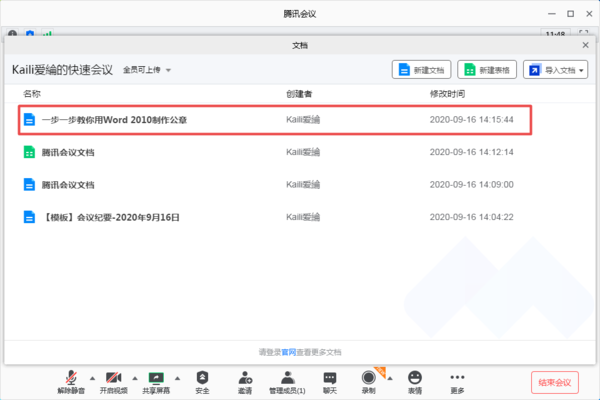Image resolution: width=600 pixels, height=400 pixels.
Task: Open the 全员可上传 permission dropdown
Action: (x=147, y=70)
